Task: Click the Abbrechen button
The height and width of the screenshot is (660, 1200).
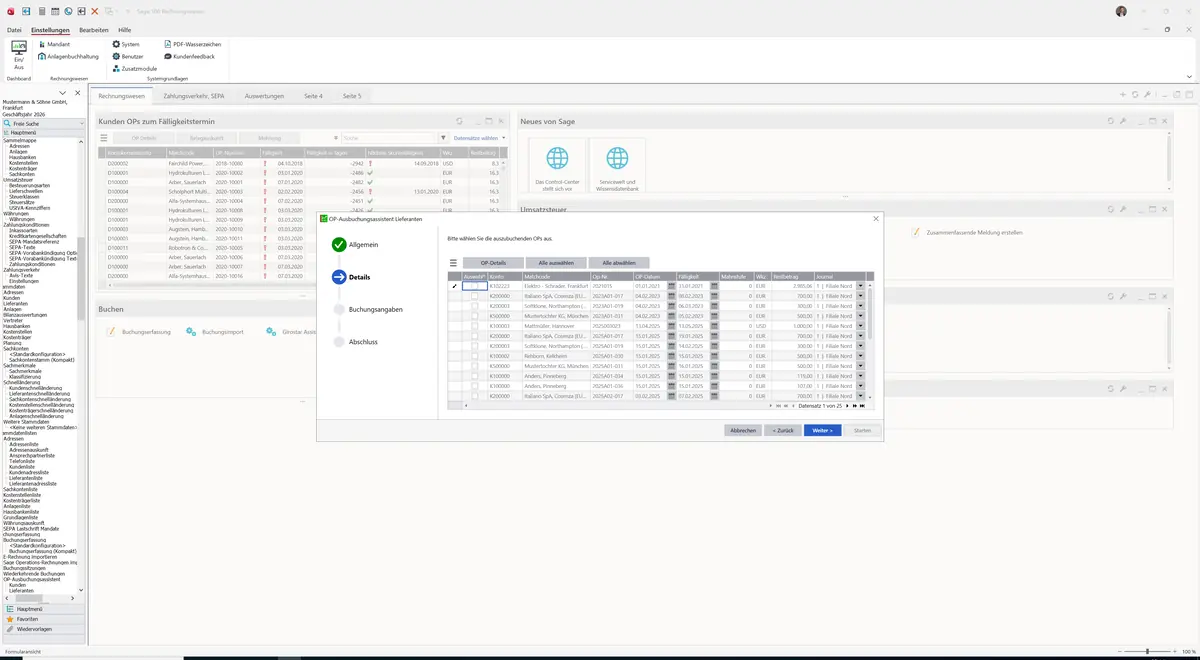Action: pyautogui.click(x=743, y=430)
